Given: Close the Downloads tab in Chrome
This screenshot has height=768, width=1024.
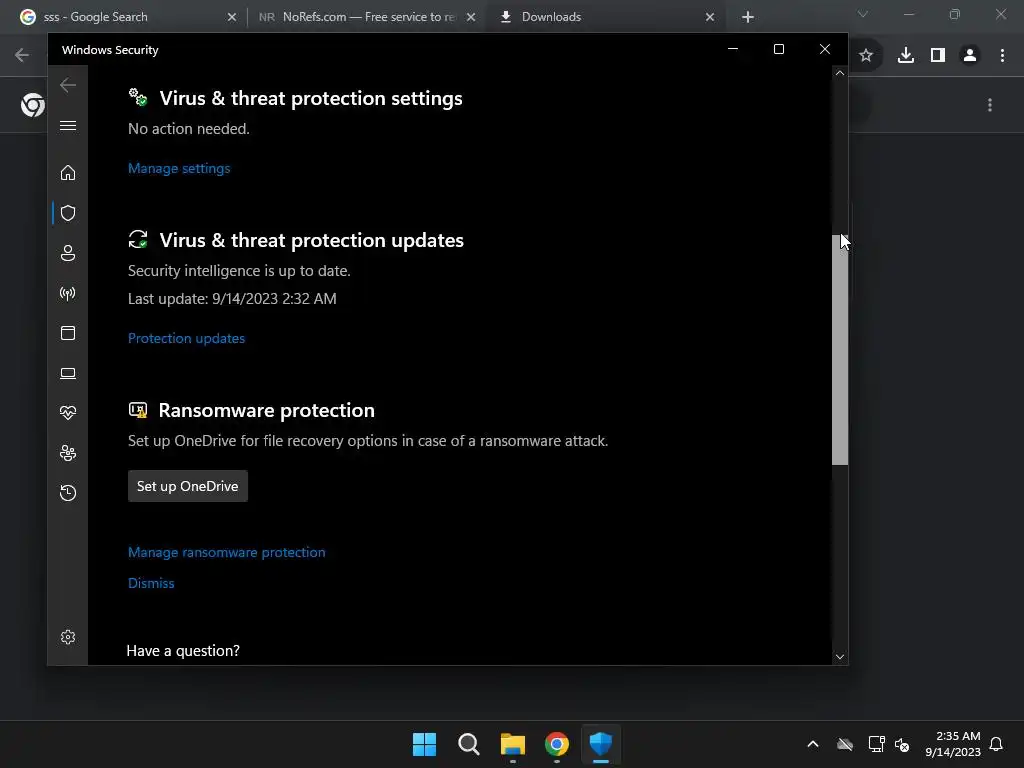Looking at the screenshot, I should pyautogui.click(x=710, y=17).
